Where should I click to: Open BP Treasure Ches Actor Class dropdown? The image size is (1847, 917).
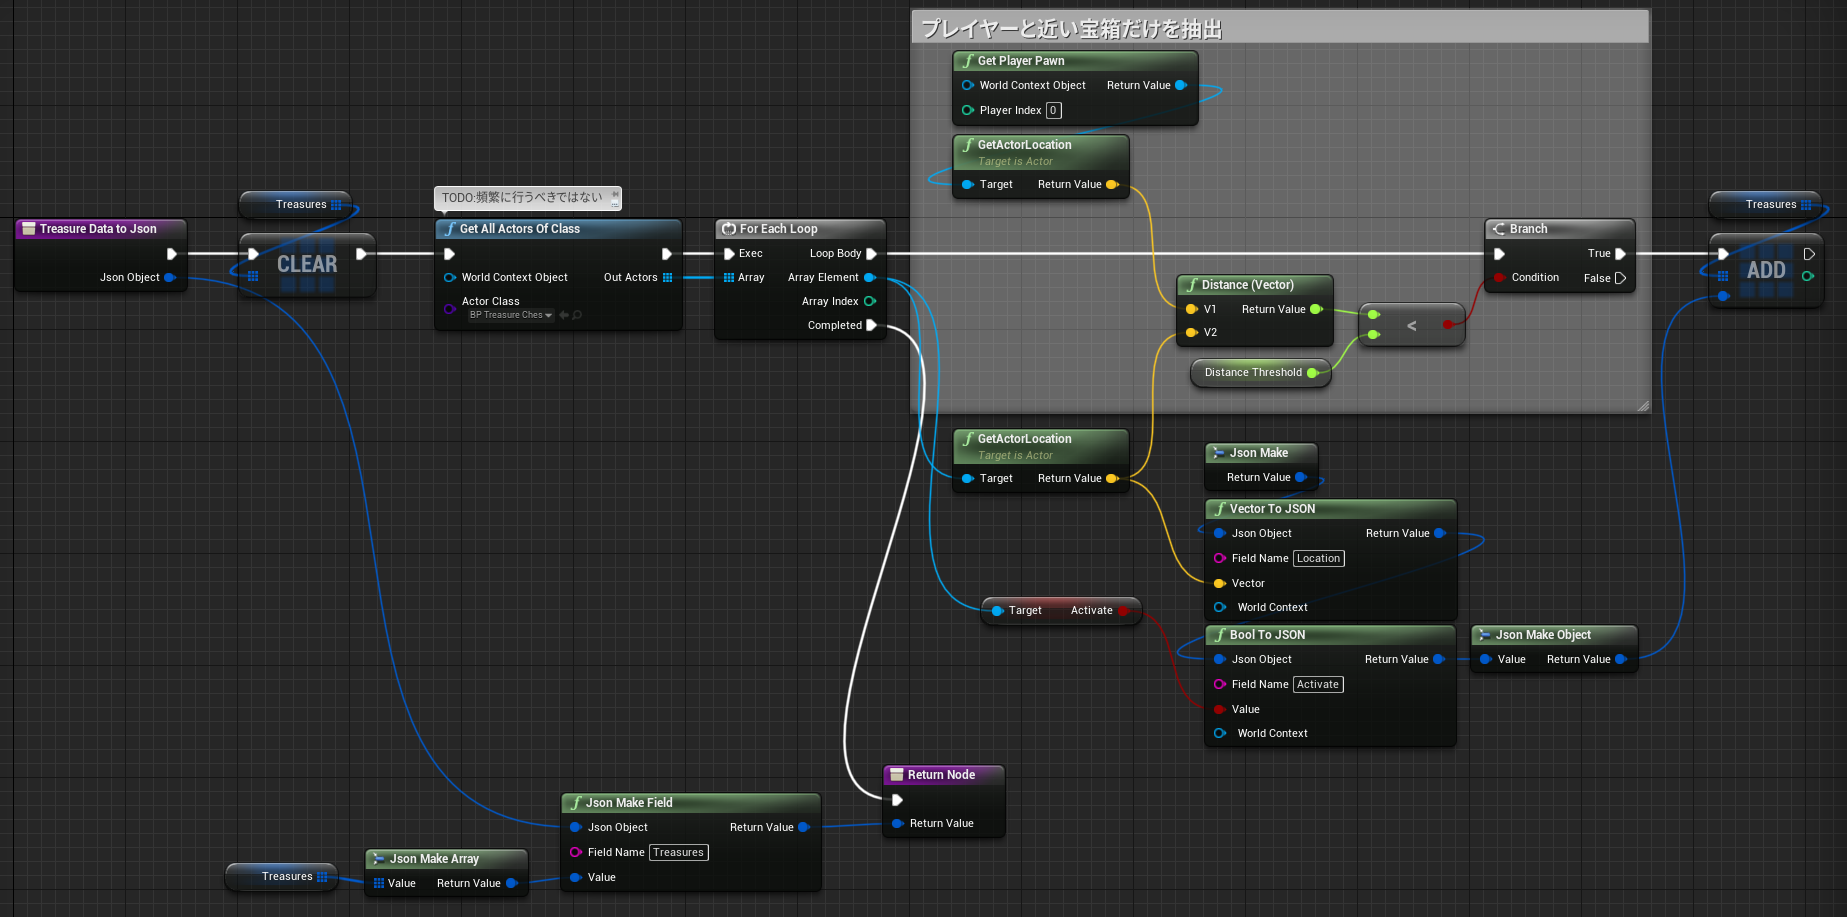[511, 315]
